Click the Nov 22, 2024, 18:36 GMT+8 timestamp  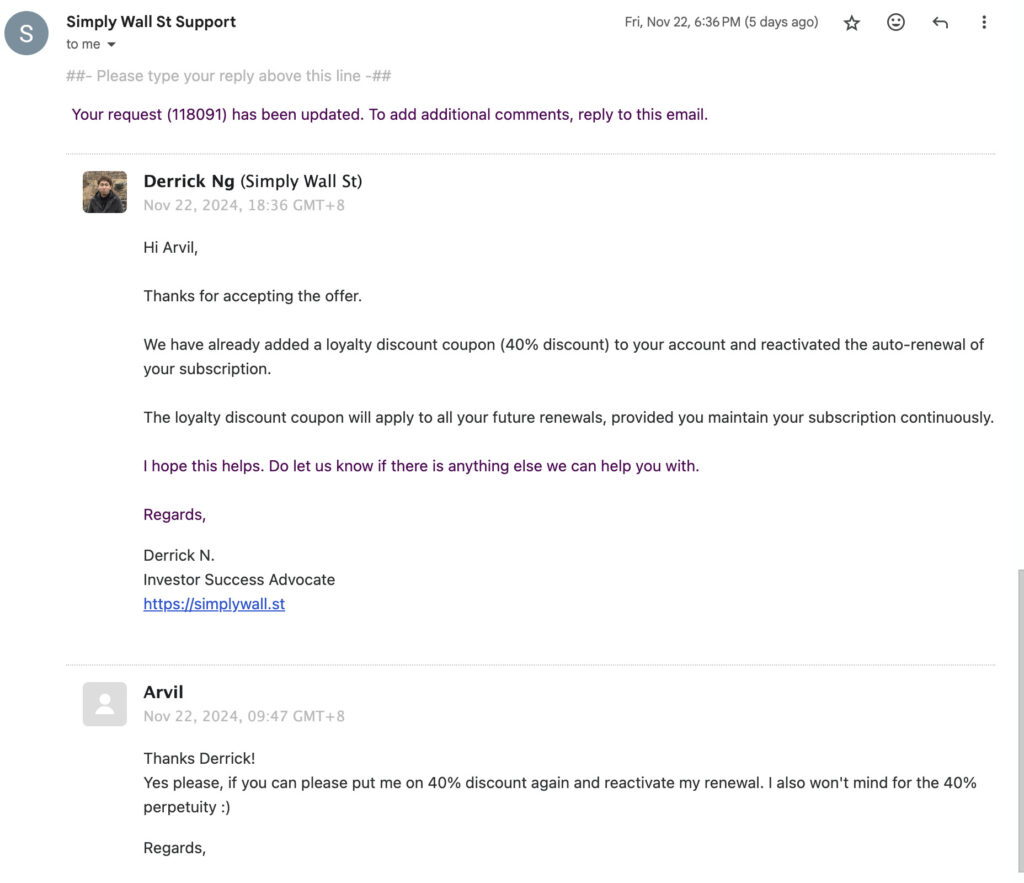pyautogui.click(x=243, y=205)
